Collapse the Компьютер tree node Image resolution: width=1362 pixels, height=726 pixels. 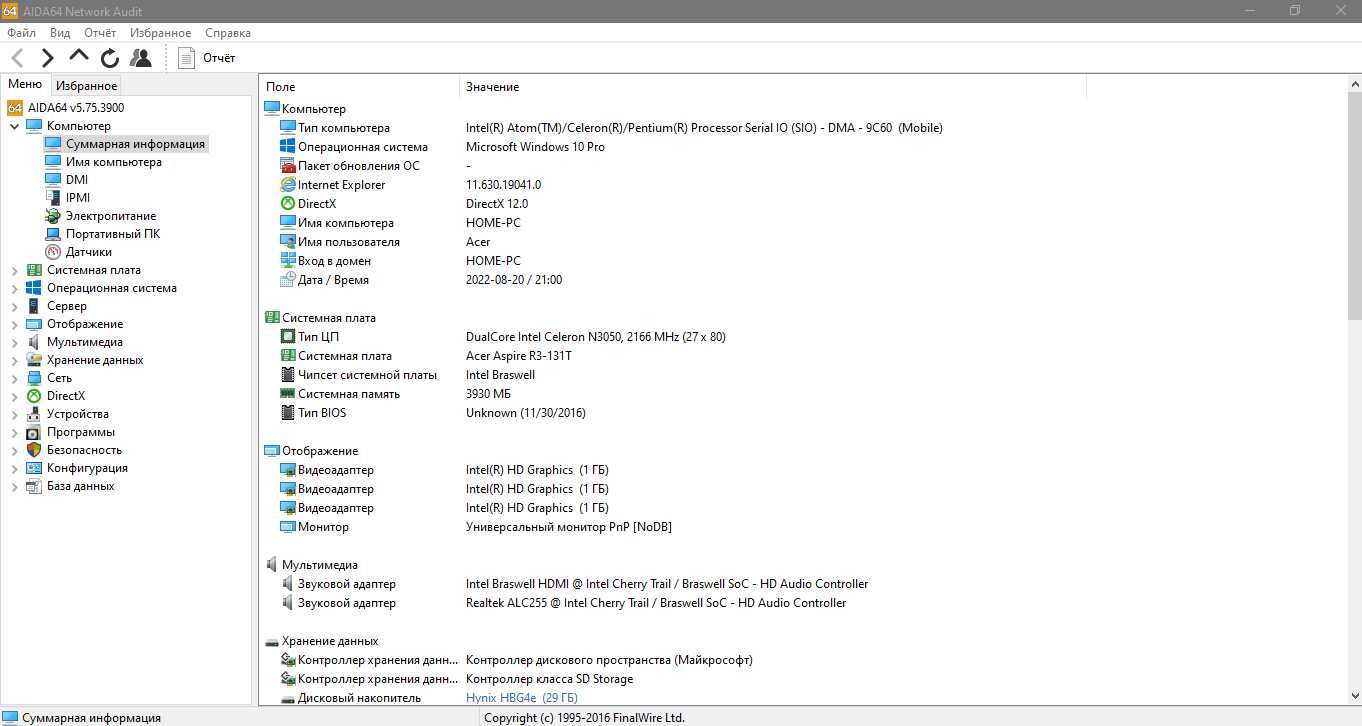click(x=14, y=126)
